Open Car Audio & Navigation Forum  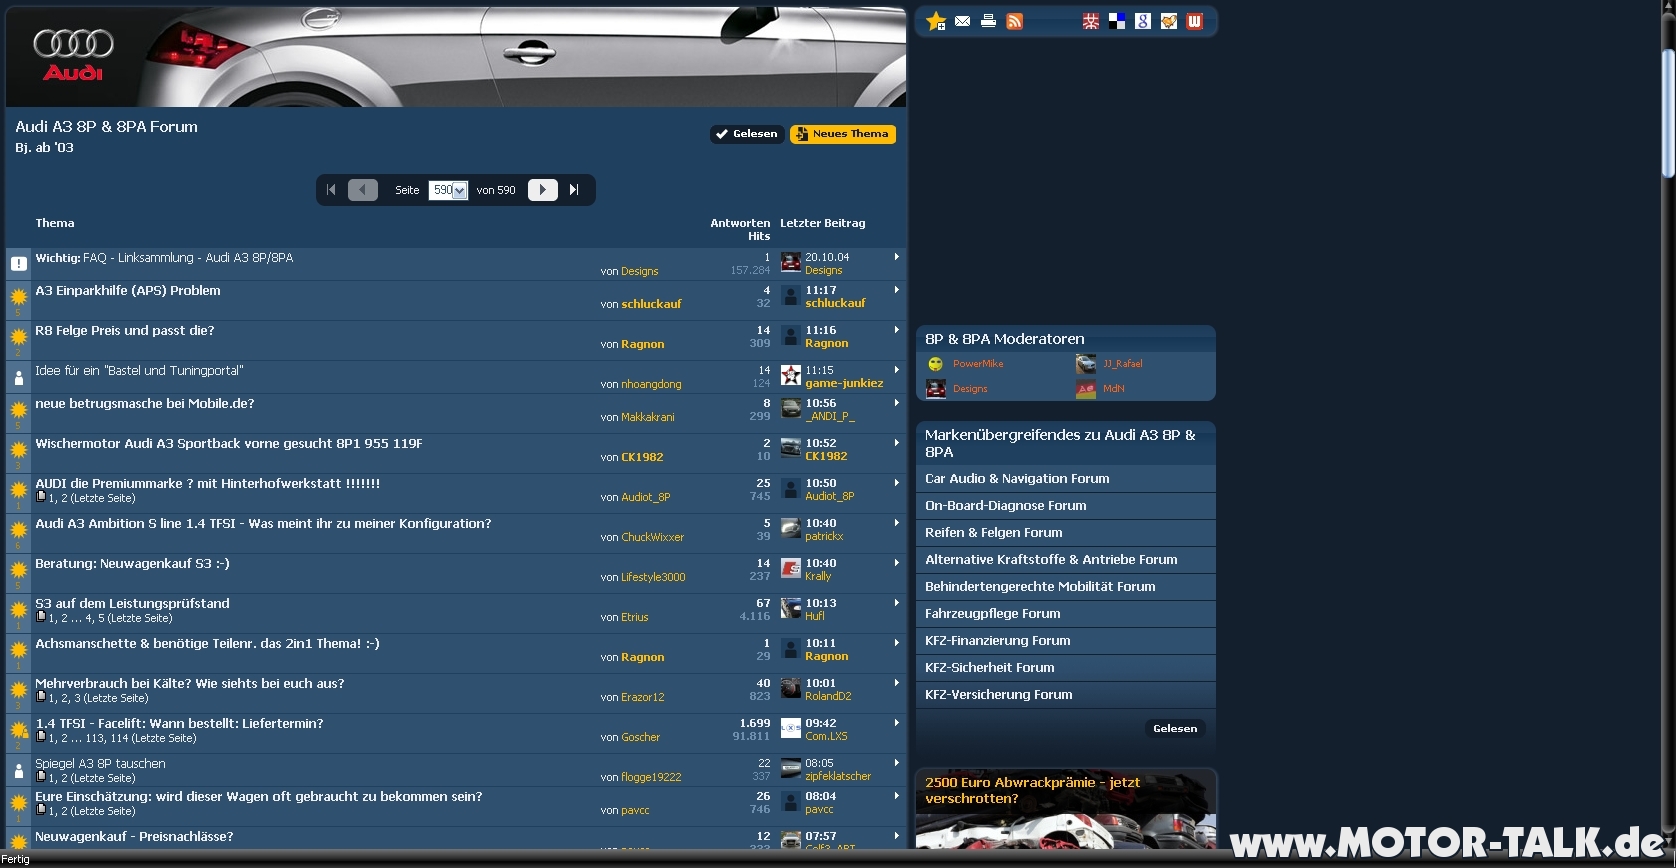1017,479
